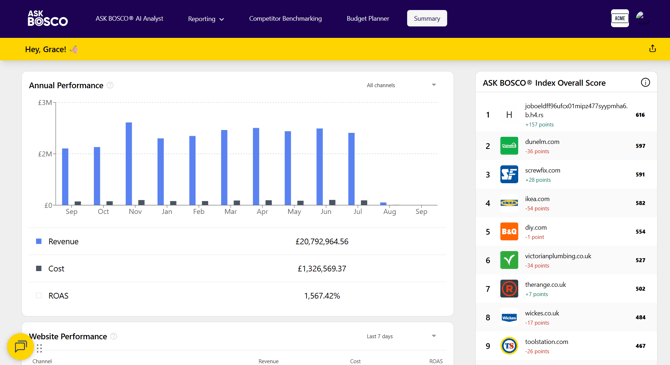Click Website Performance help icon

click(x=114, y=337)
